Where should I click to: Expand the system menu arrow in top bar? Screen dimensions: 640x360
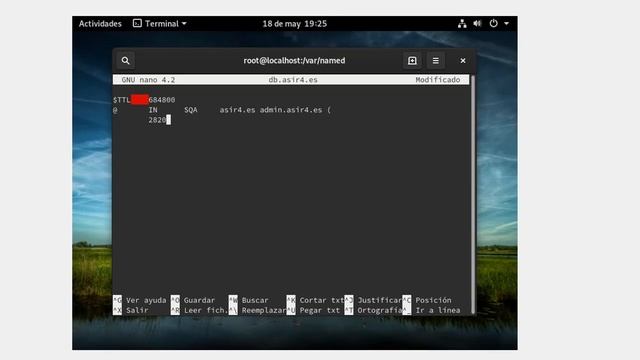[x=507, y=24]
